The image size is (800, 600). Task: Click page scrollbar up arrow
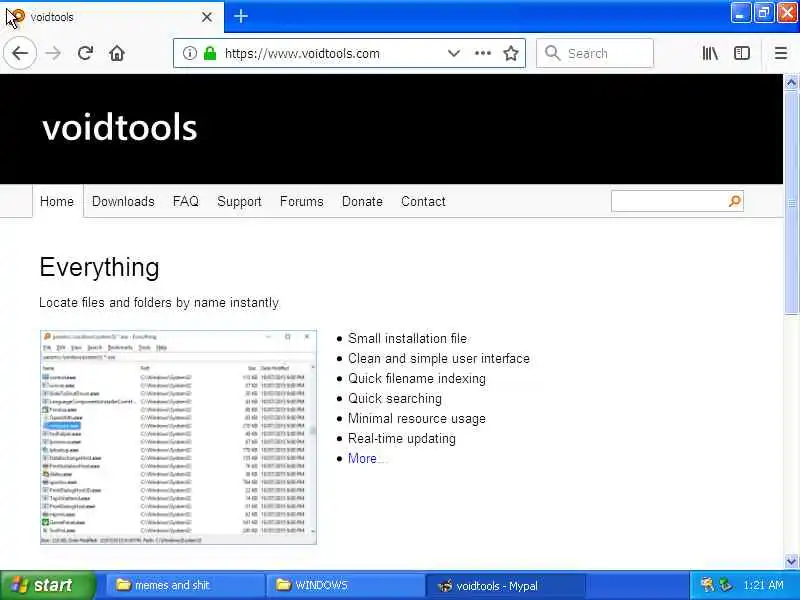791,82
